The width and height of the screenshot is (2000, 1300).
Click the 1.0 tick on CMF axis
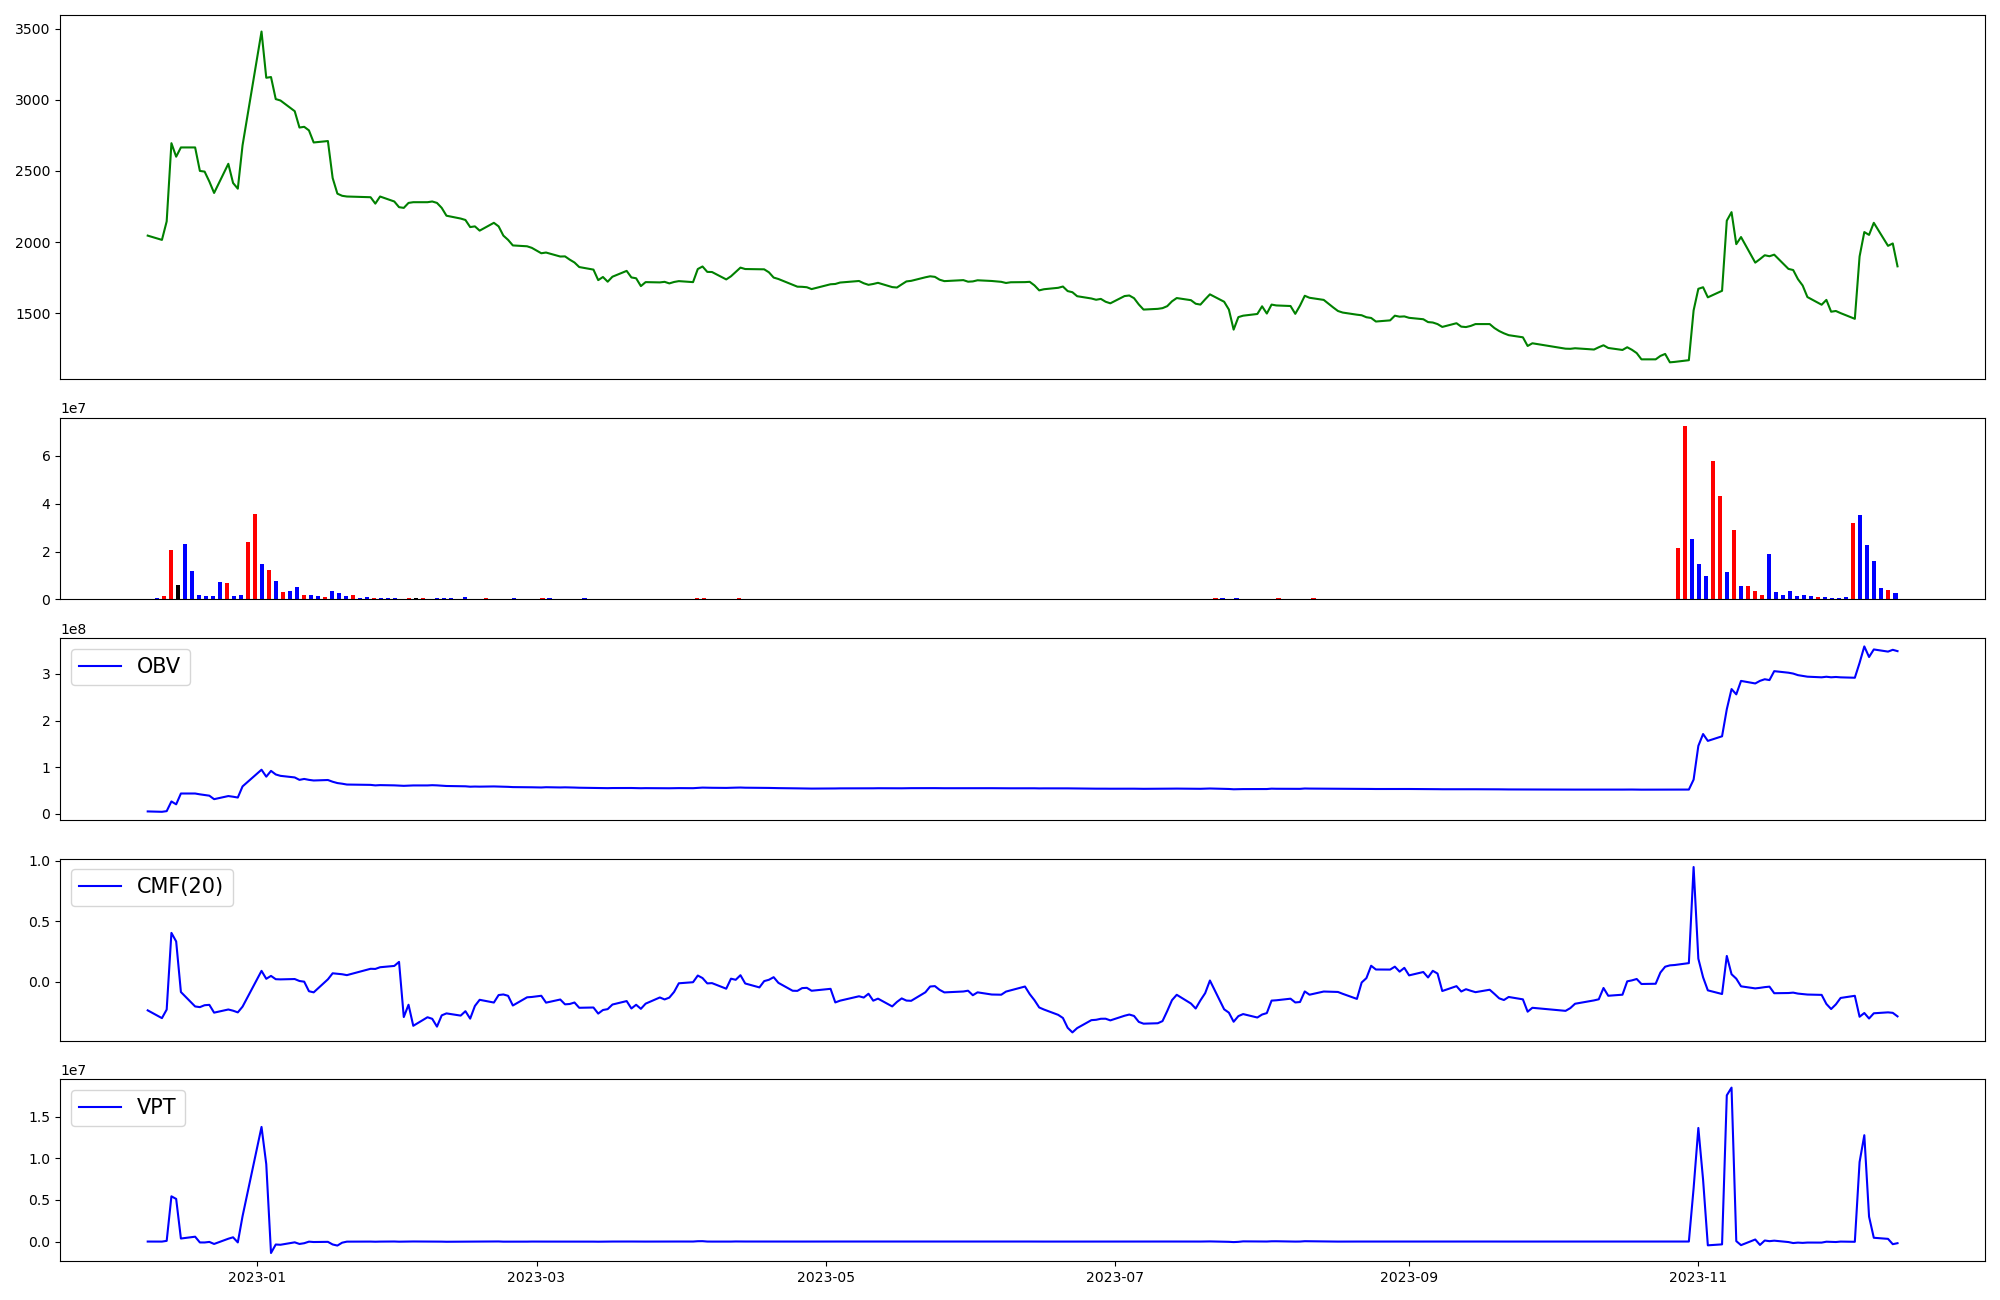[39, 861]
